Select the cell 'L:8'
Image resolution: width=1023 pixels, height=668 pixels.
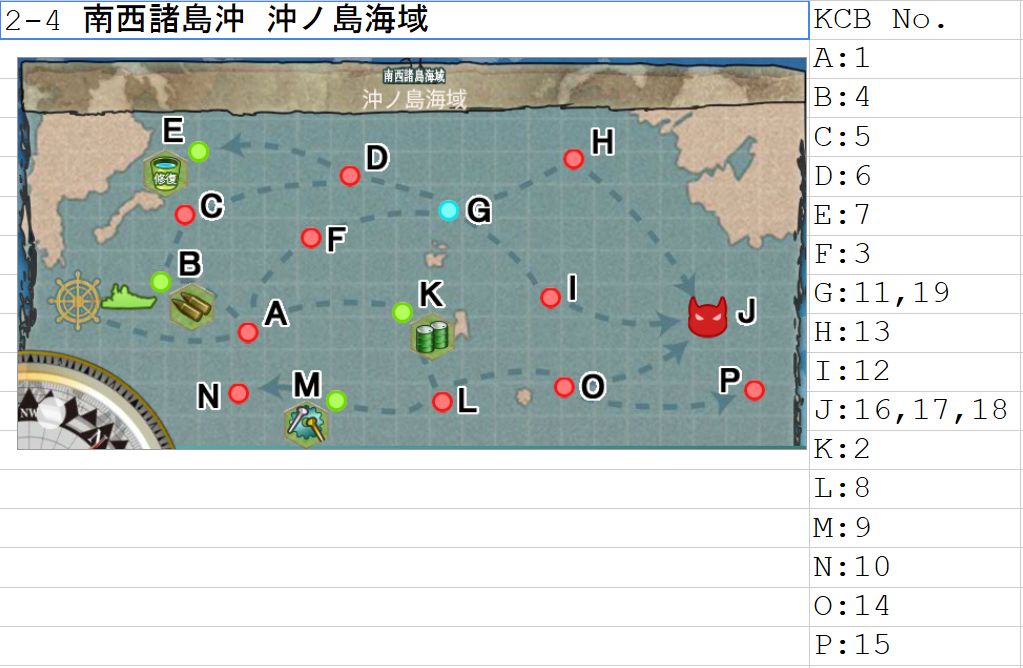click(916, 489)
